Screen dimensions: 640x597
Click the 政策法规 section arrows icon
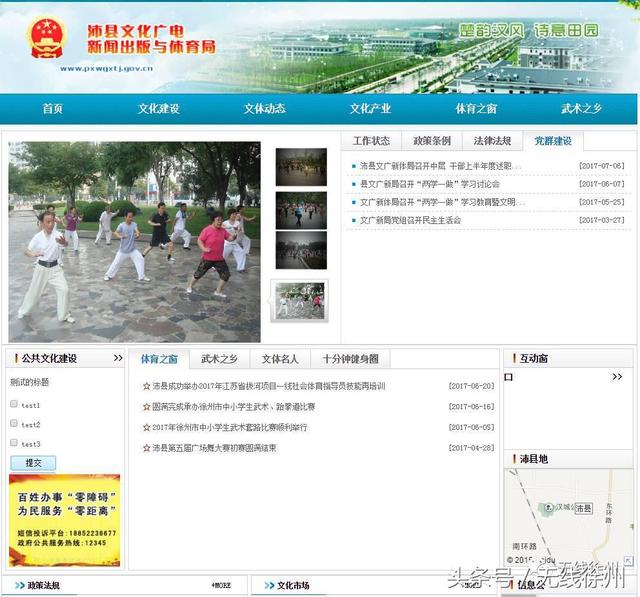click(x=20, y=586)
